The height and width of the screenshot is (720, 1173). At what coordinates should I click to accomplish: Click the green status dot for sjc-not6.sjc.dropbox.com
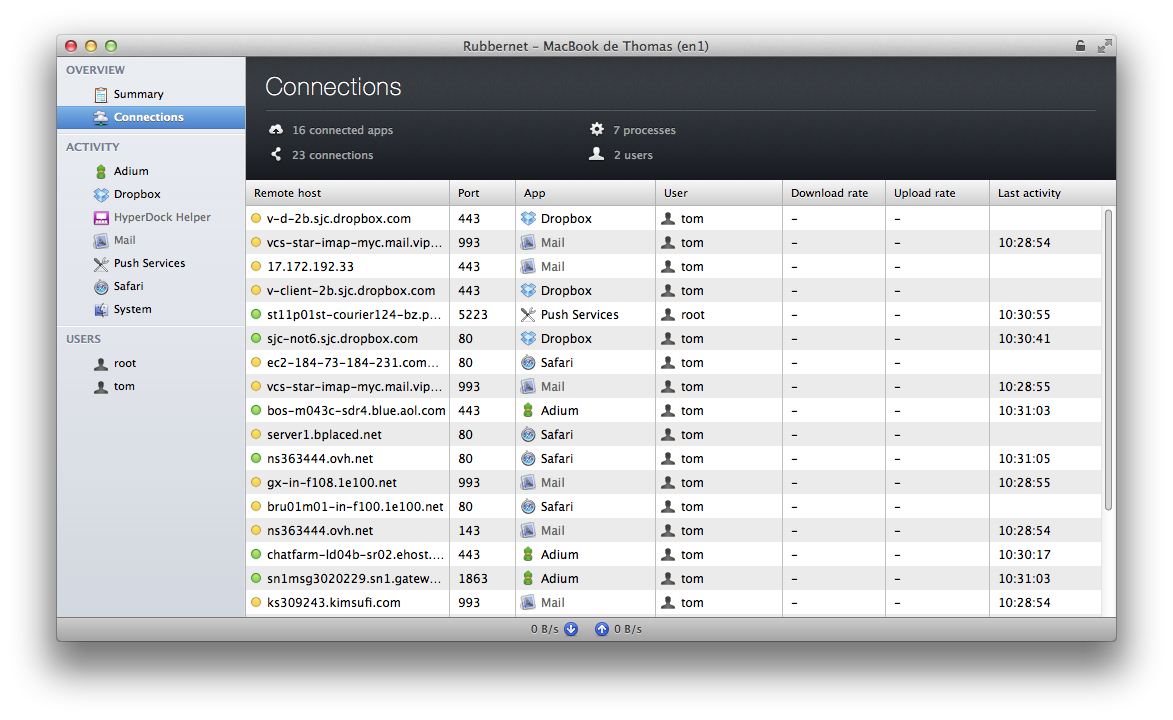[x=256, y=338]
